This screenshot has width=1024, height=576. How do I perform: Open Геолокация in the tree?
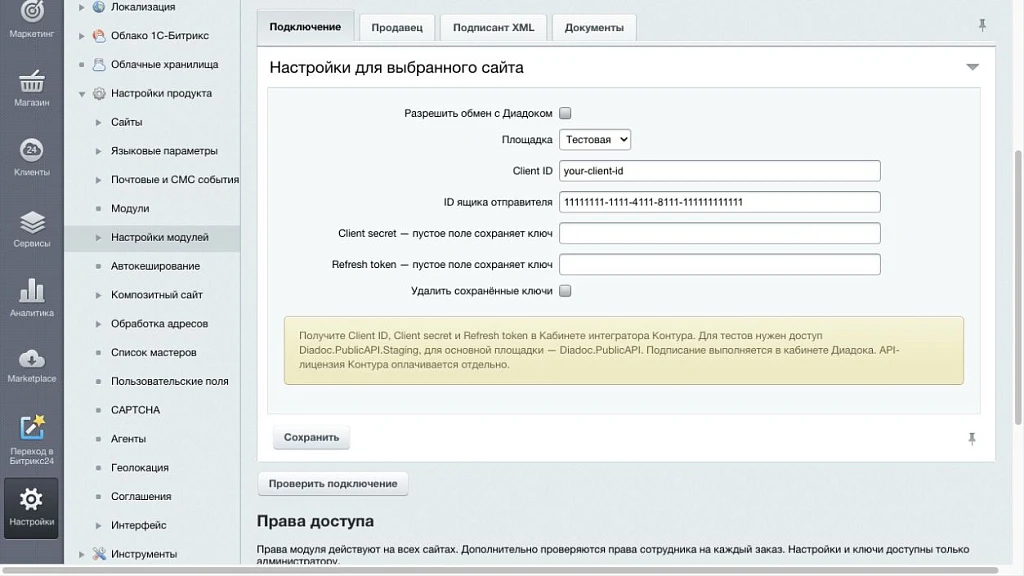click(140, 468)
